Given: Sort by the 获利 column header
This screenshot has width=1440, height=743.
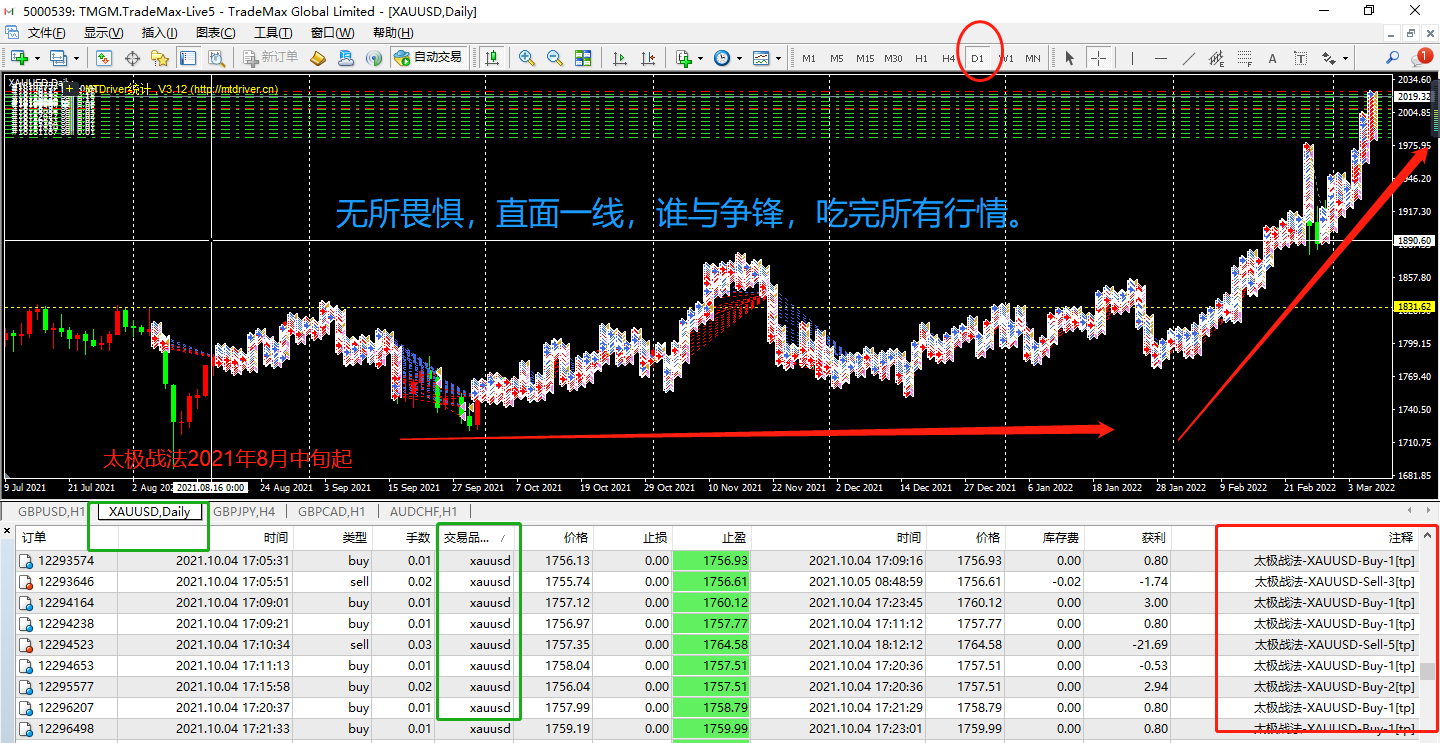Looking at the screenshot, I should click(1128, 537).
